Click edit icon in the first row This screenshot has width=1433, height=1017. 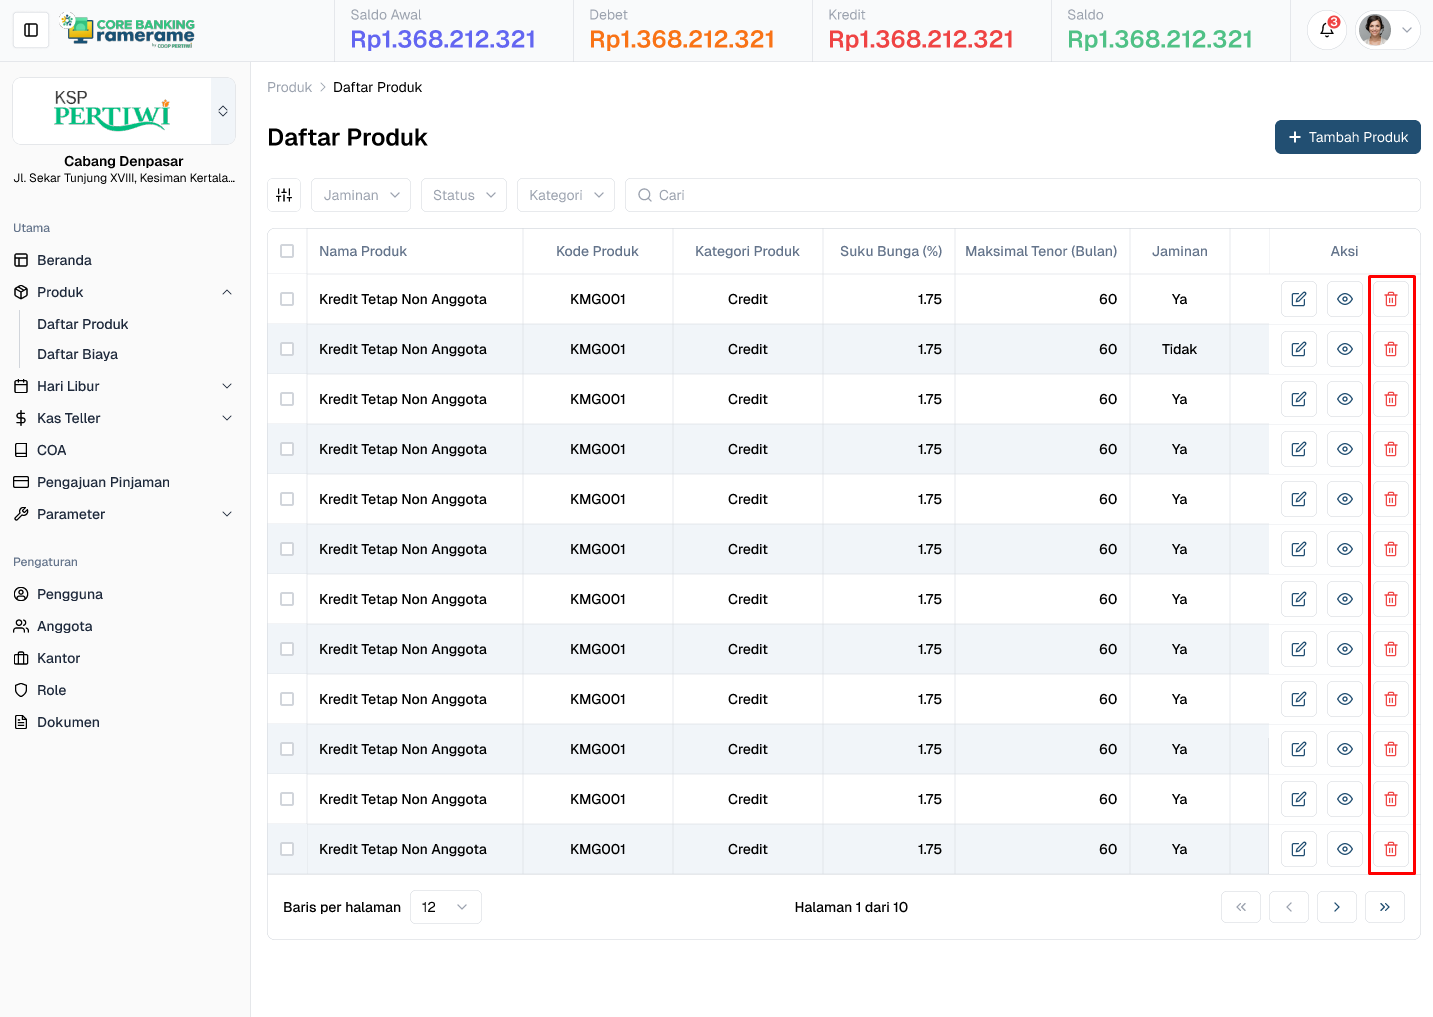click(x=1298, y=299)
